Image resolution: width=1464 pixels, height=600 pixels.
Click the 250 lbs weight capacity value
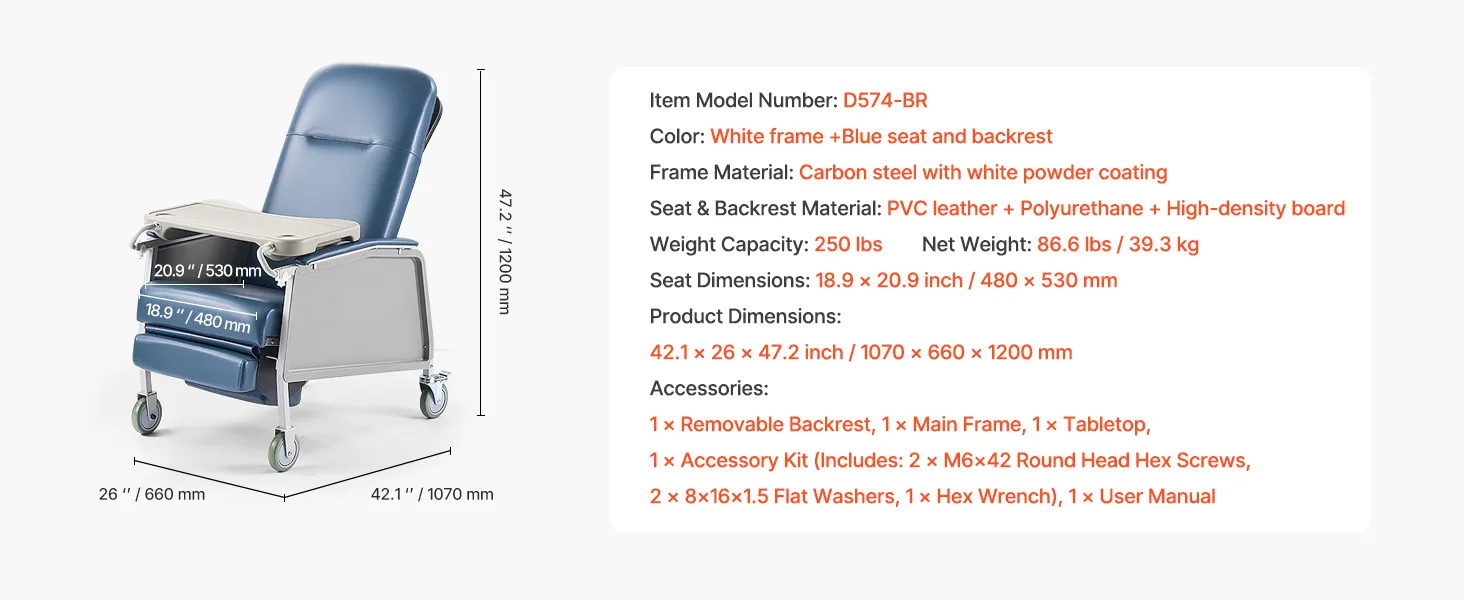848,244
